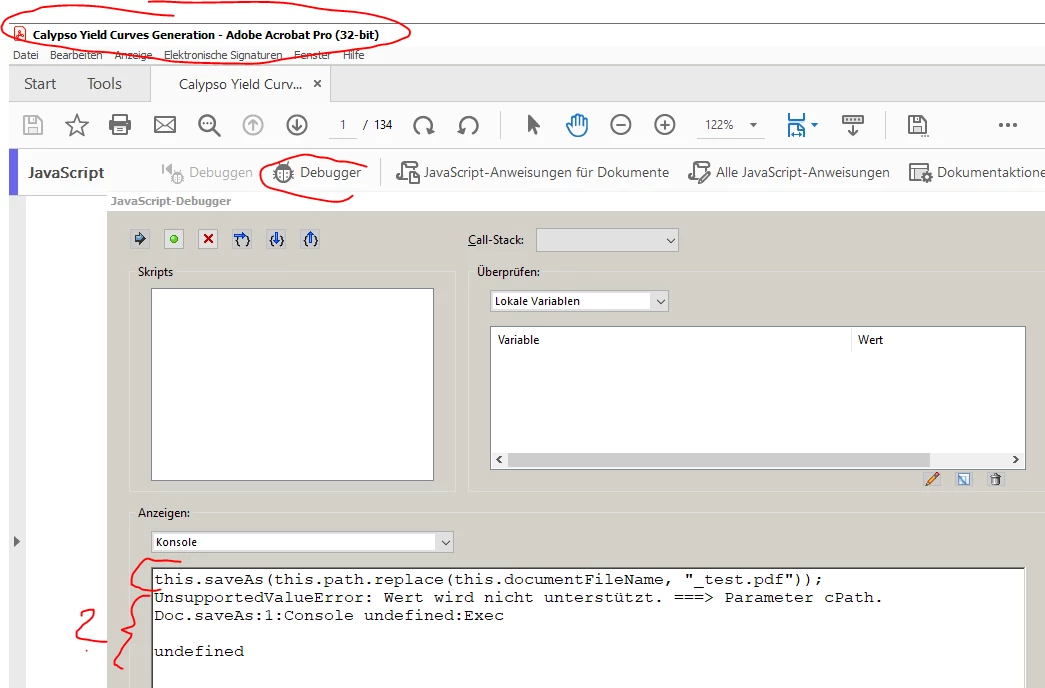The height and width of the screenshot is (688, 1045).
Task: Edit variable with the pencil icon
Action: point(932,479)
